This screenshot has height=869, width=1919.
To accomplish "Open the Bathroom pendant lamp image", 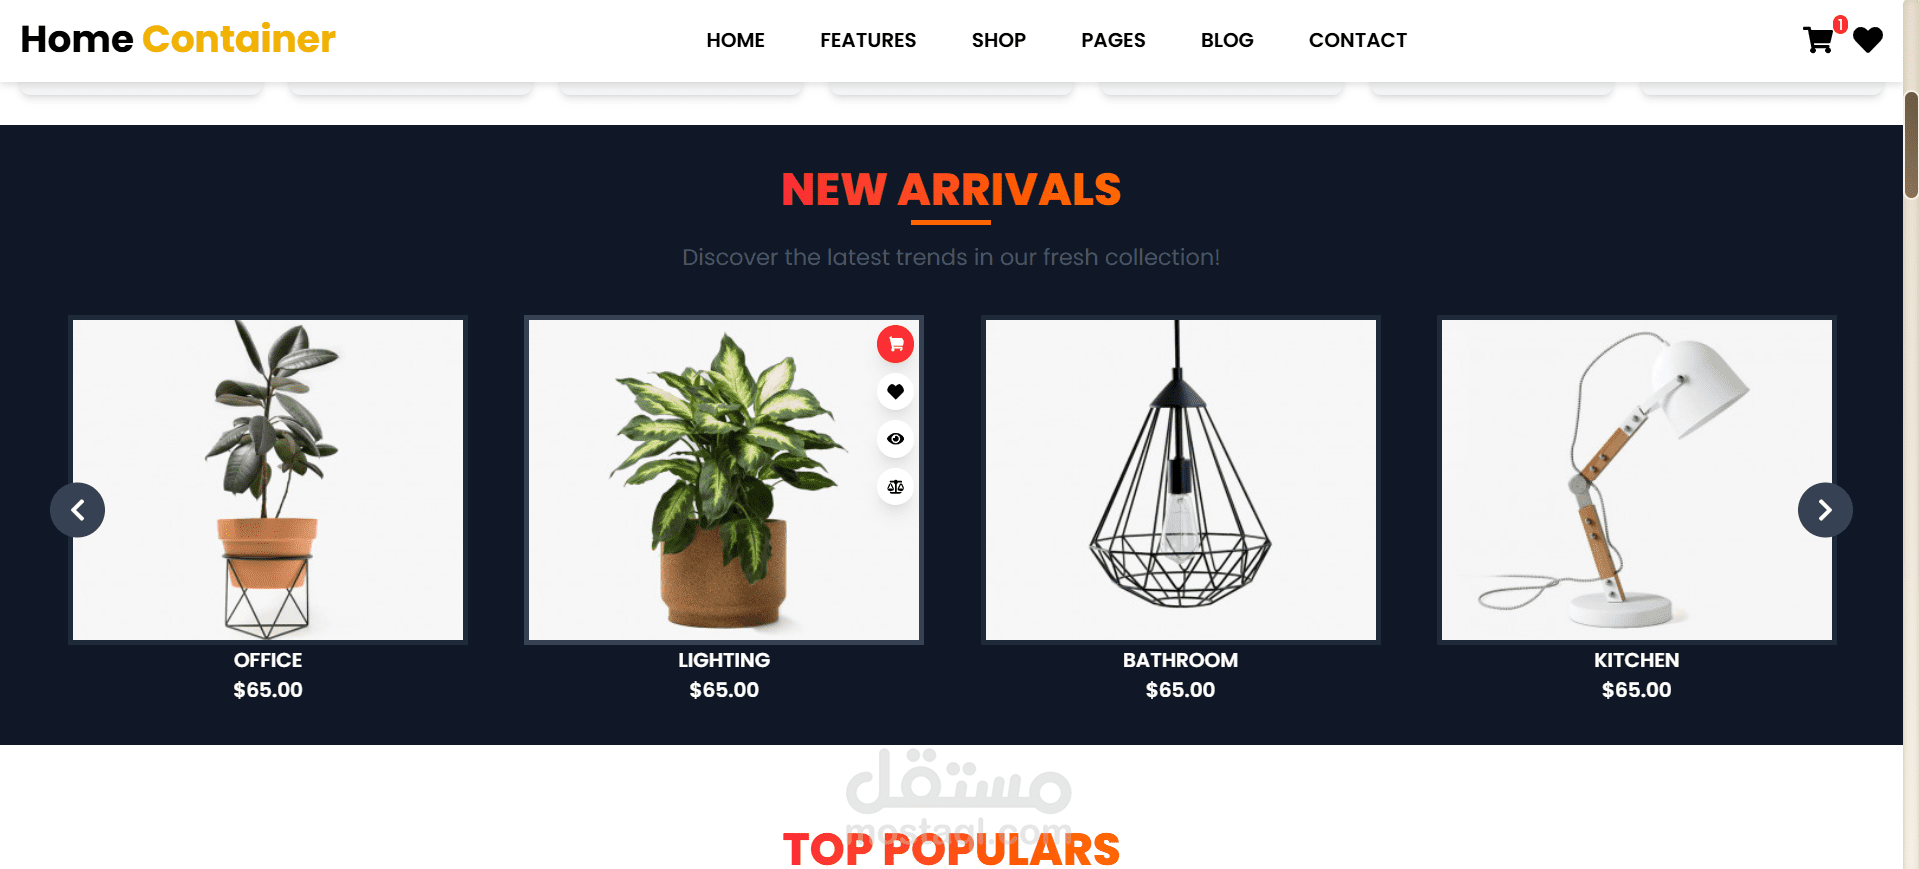I will 1180,480.
